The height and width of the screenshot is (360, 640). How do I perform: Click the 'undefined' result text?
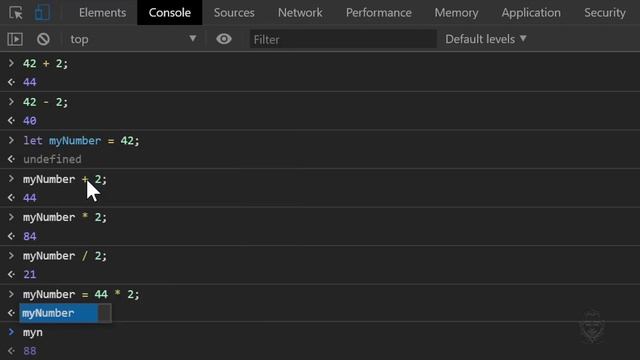[52, 159]
